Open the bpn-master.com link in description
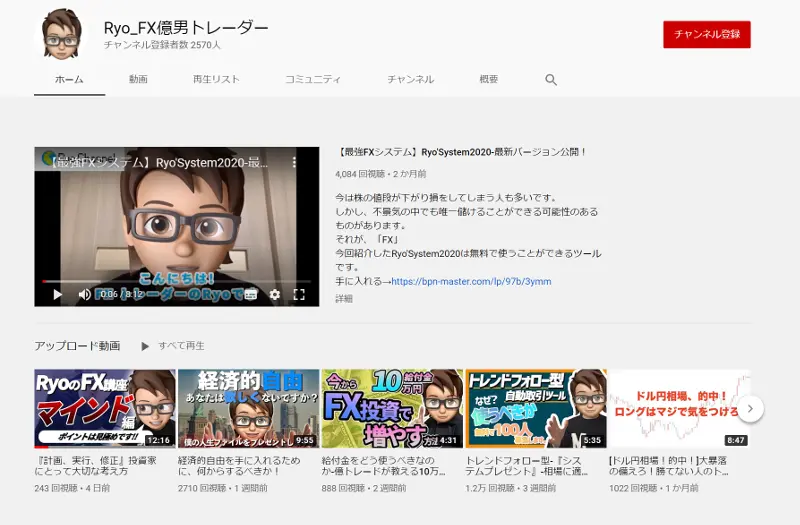Image resolution: width=800 pixels, height=525 pixels. [x=471, y=282]
